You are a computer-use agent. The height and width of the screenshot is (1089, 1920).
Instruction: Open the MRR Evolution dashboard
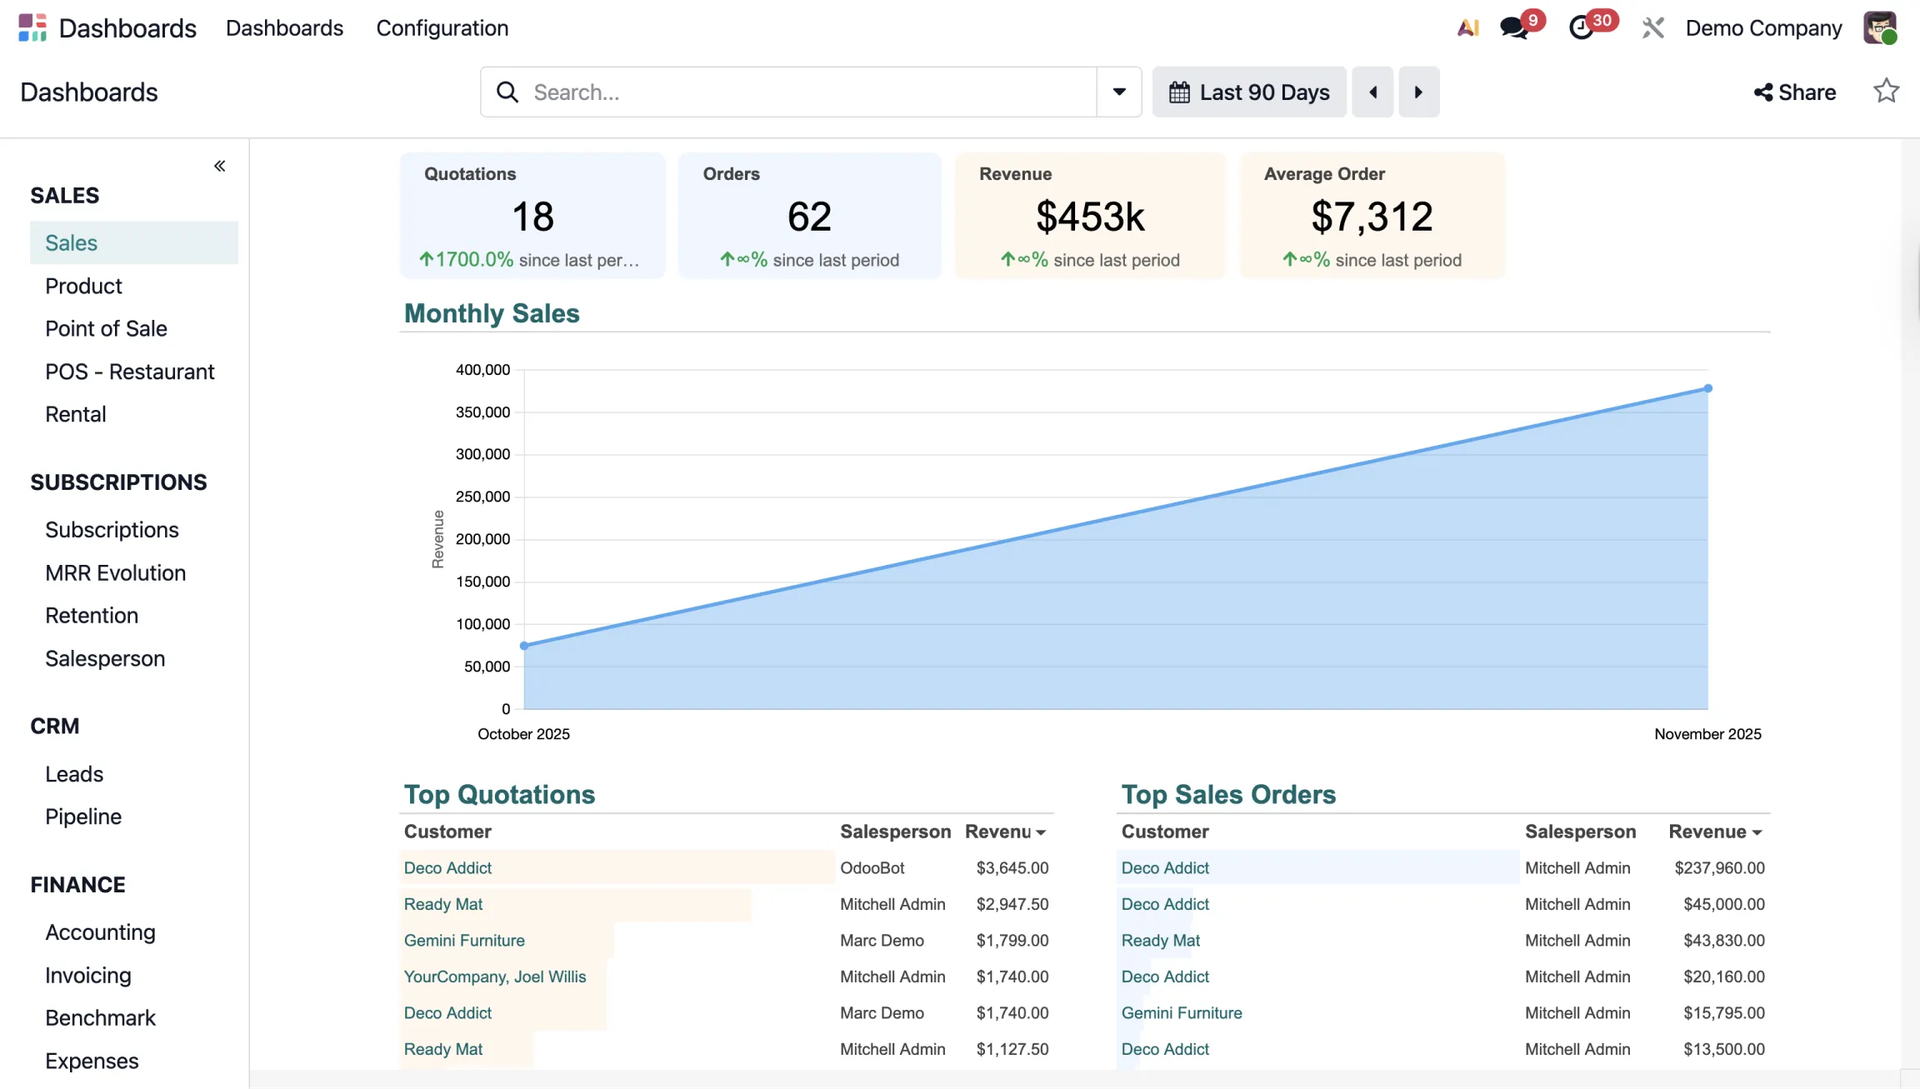tap(115, 573)
